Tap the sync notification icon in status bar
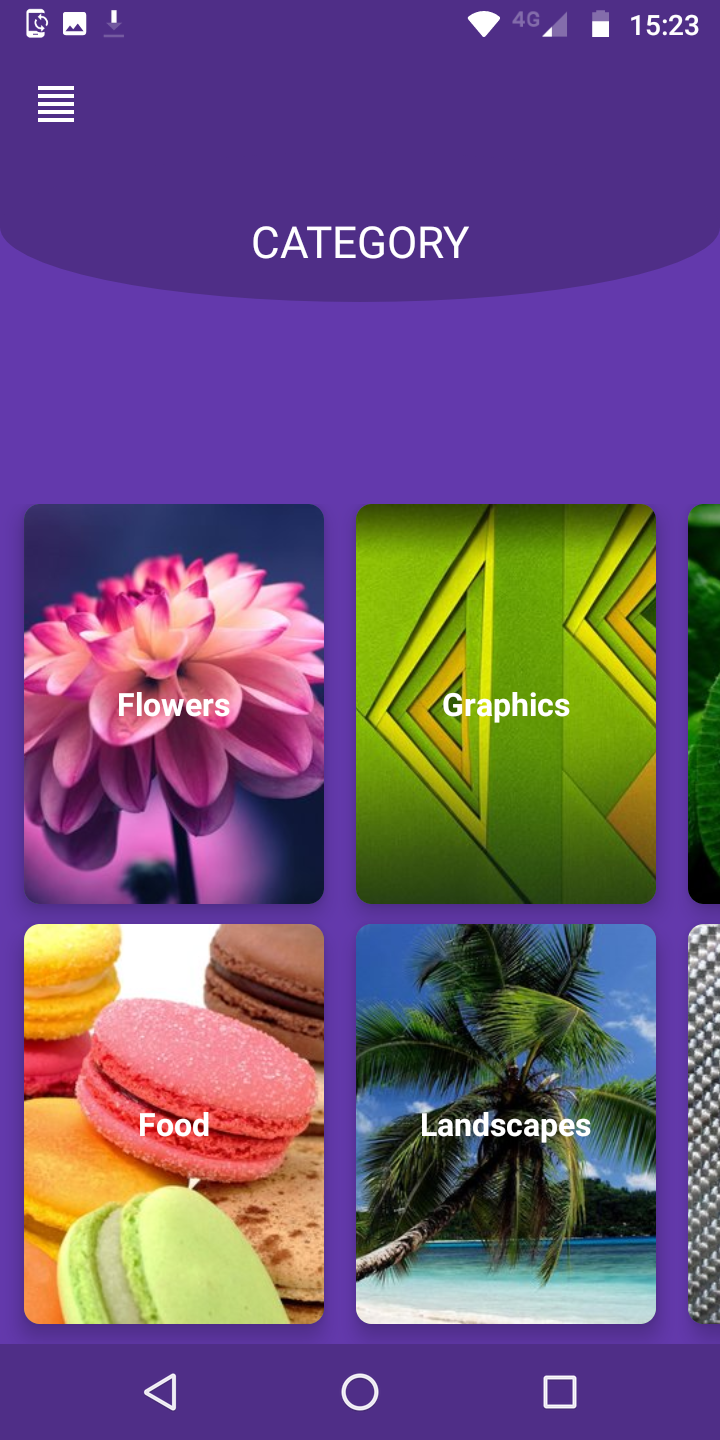The height and width of the screenshot is (1440, 720). (37, 24)
